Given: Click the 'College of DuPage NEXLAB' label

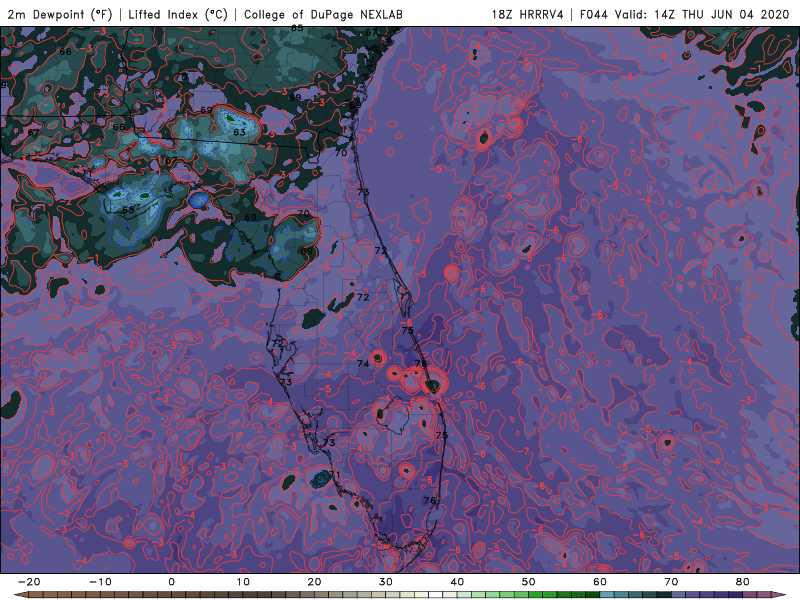Looking at the screenshot, I should pyautogui.click(x=323, y=14).
